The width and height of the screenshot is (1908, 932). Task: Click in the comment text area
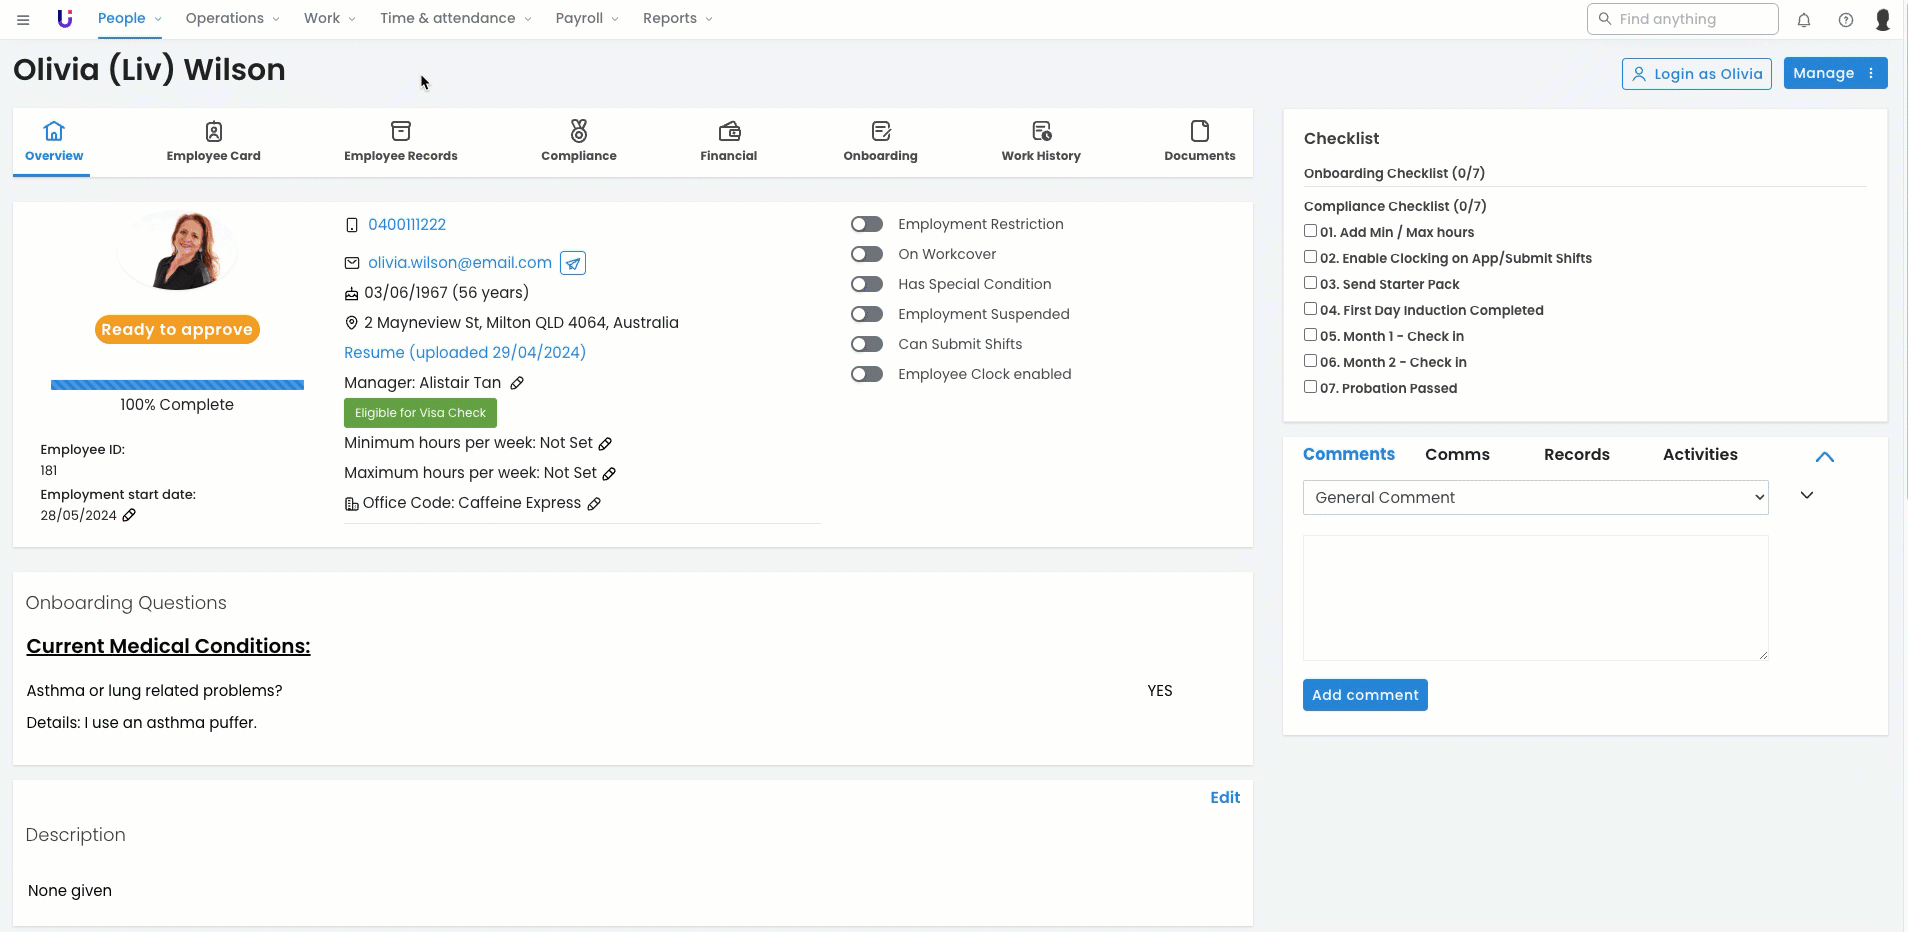pos(1535,597)
